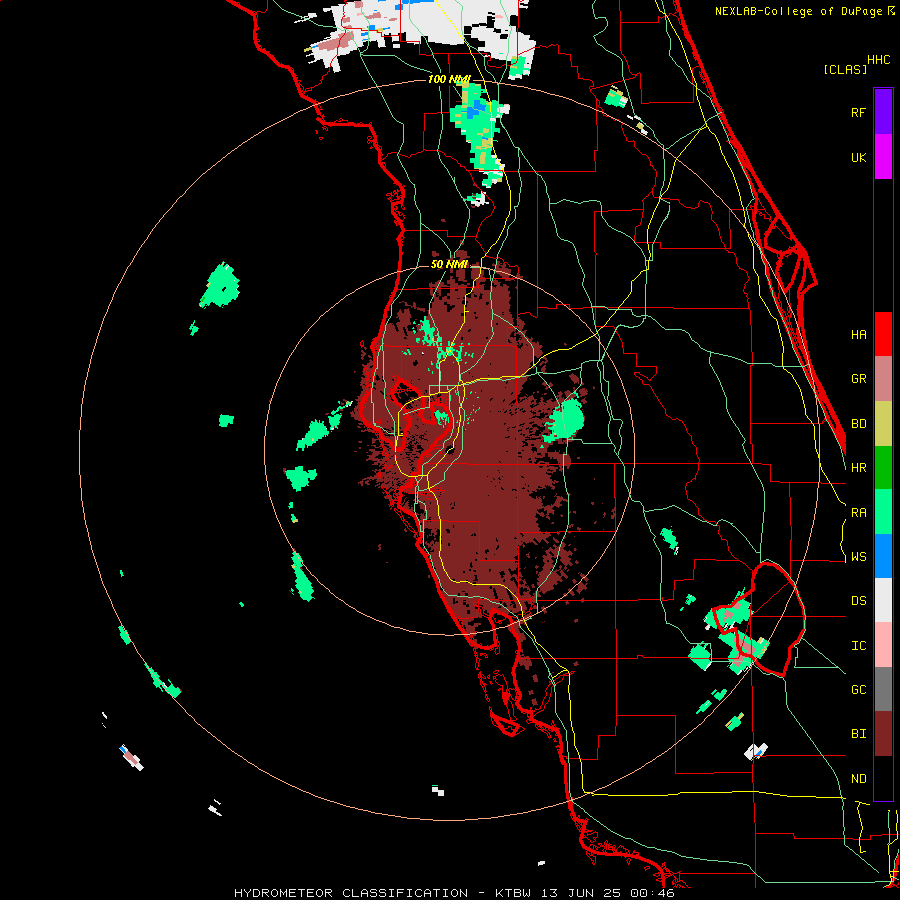
Task: Pick the yellow BD legend color block
Action: pyautogui.click(x=883, y=423)
